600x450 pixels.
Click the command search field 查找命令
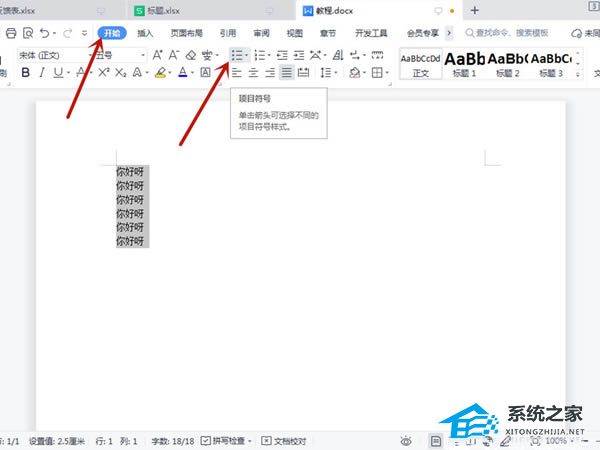(x=507, y=33)
